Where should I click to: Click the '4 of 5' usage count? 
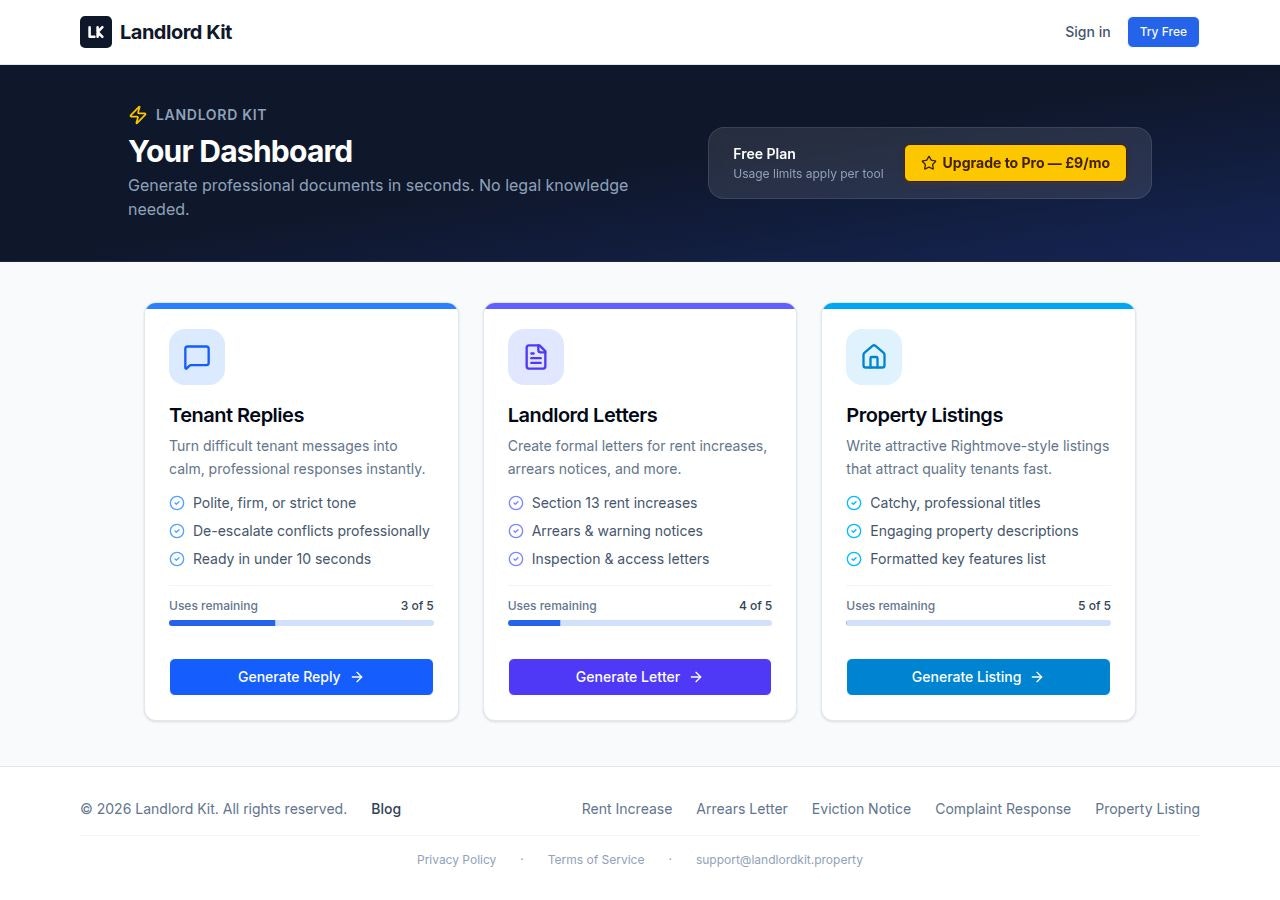pos(755,606)
